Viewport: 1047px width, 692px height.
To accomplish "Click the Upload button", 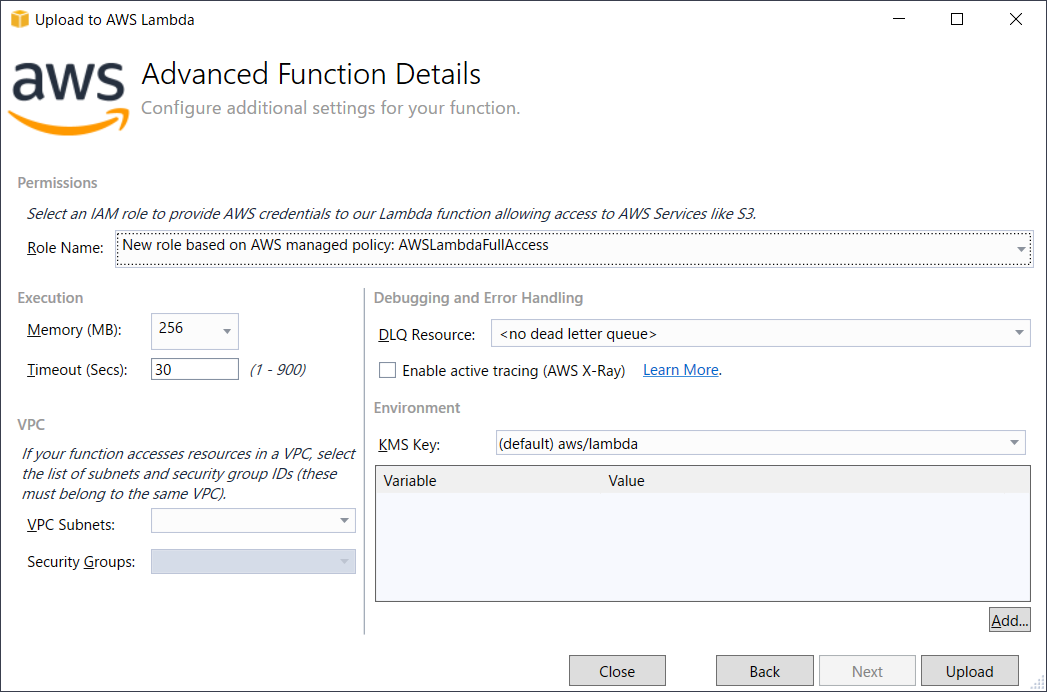I will (970, 671).
